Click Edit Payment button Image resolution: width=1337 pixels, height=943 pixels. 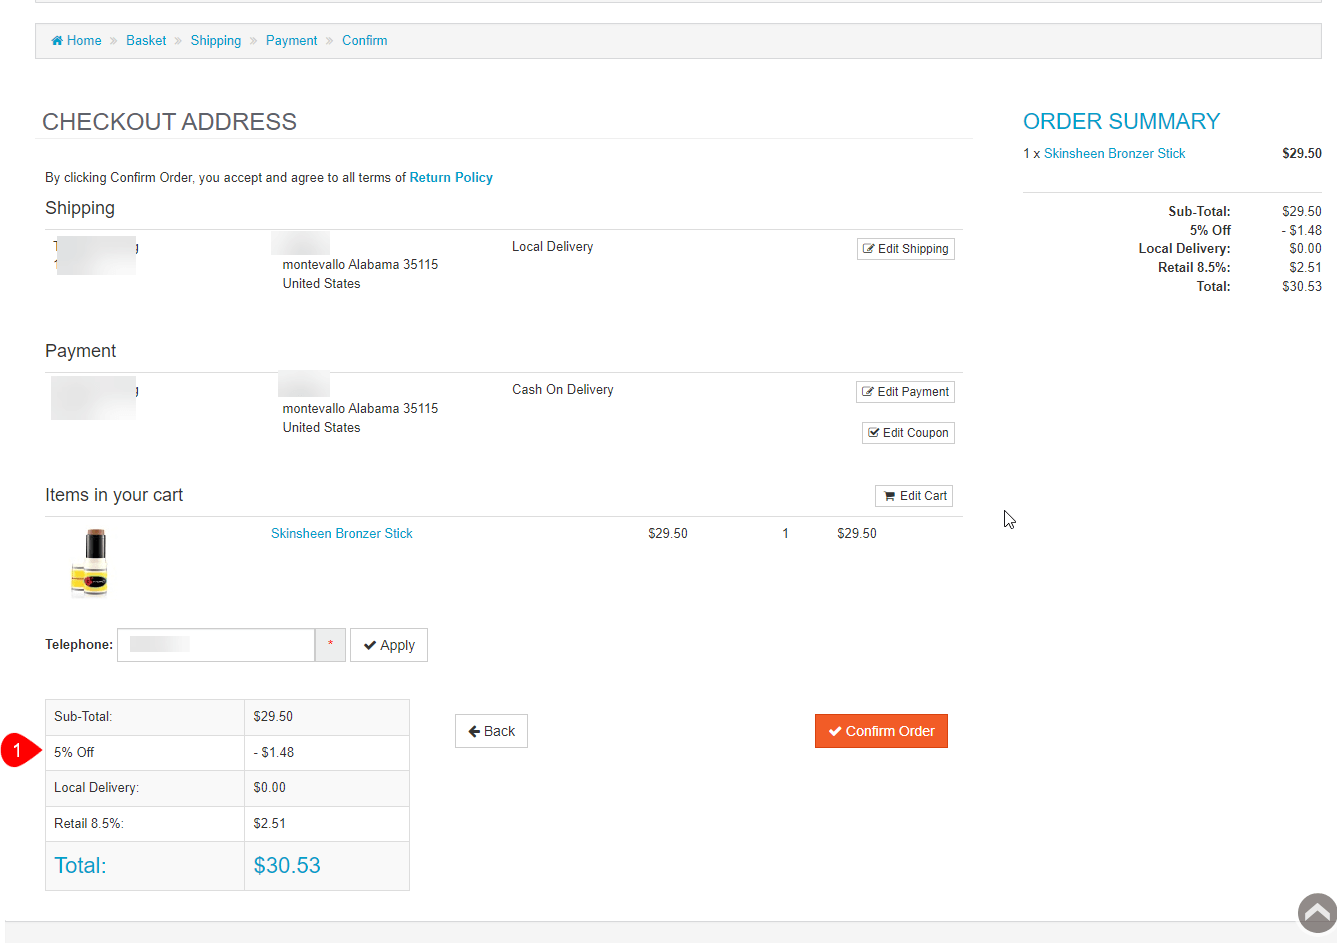click(905, 392)
